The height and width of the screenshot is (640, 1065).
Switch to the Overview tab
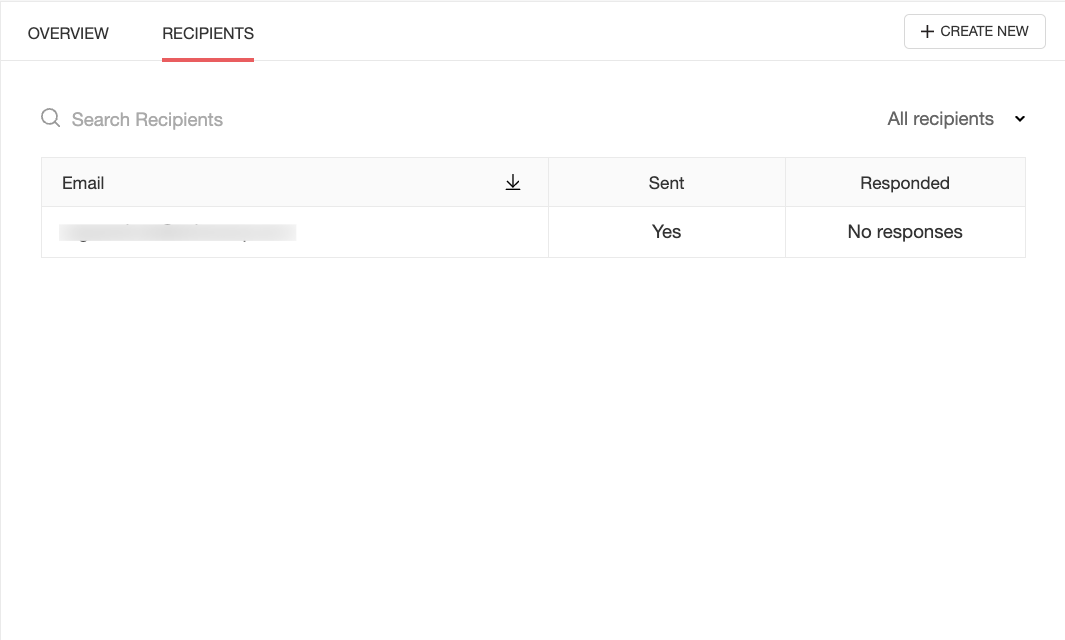point(68,33)
